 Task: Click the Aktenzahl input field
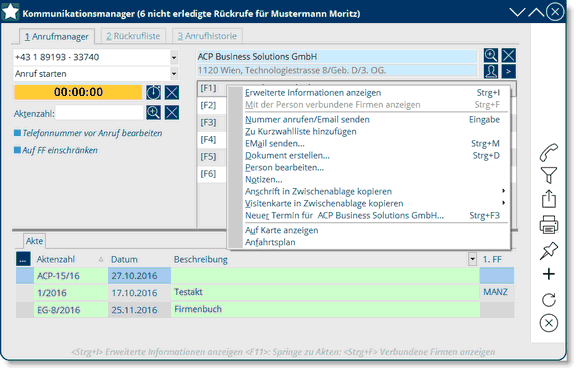coord(99,113)
